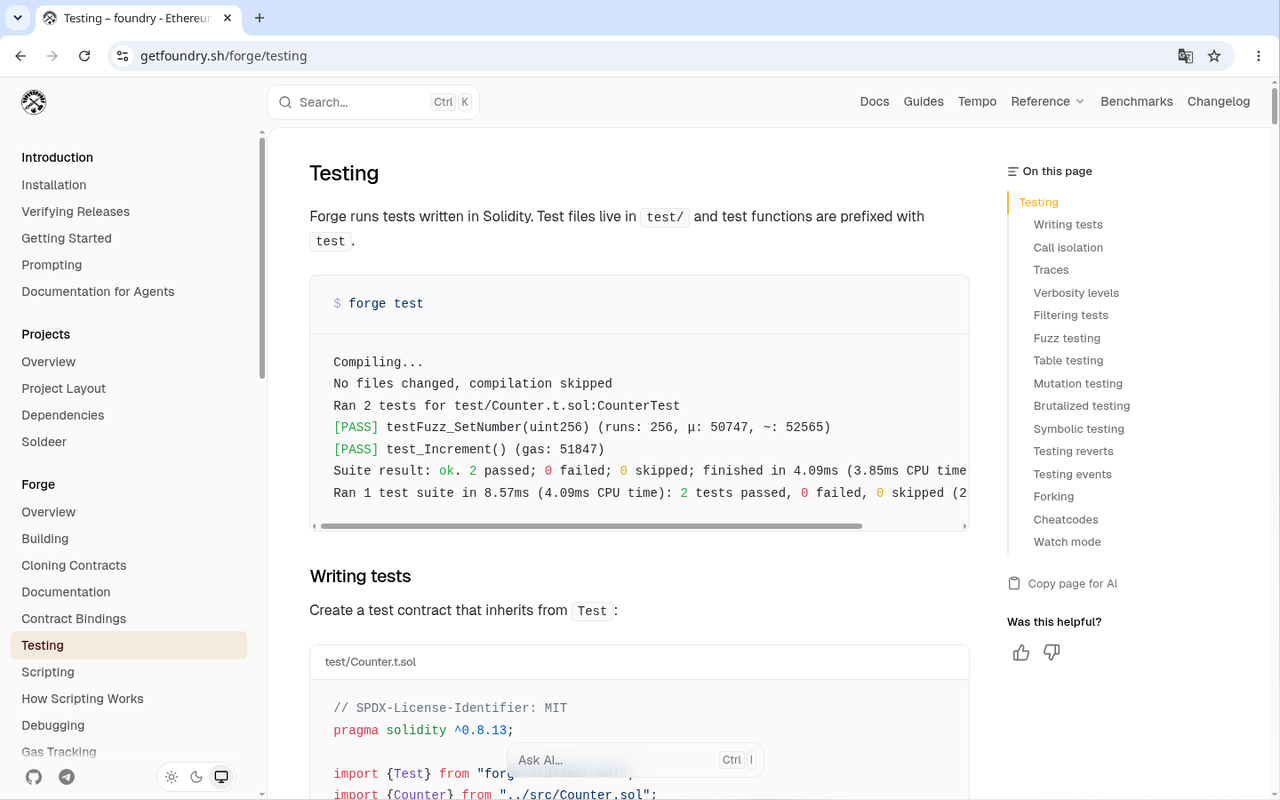Image resolution: width=1280 pixels, height=800 pixels.
Task: Open Dependencies in the sidebar
Action: click(x=63, y=415)
